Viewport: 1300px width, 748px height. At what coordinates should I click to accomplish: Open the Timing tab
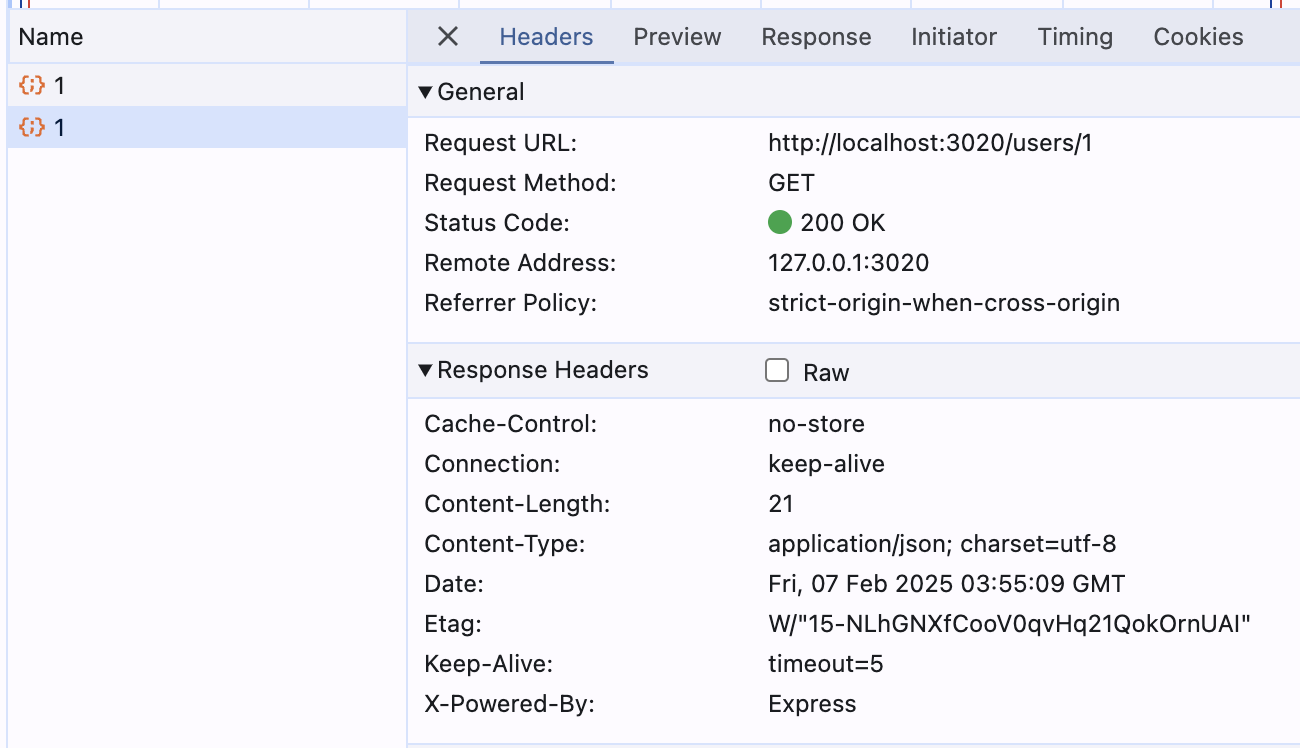[1075, 37]
